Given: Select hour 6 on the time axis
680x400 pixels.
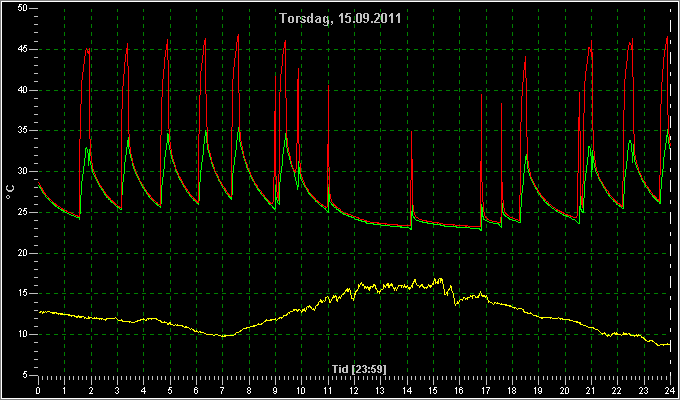Looking at the screenshot, I should coord(196,390).
